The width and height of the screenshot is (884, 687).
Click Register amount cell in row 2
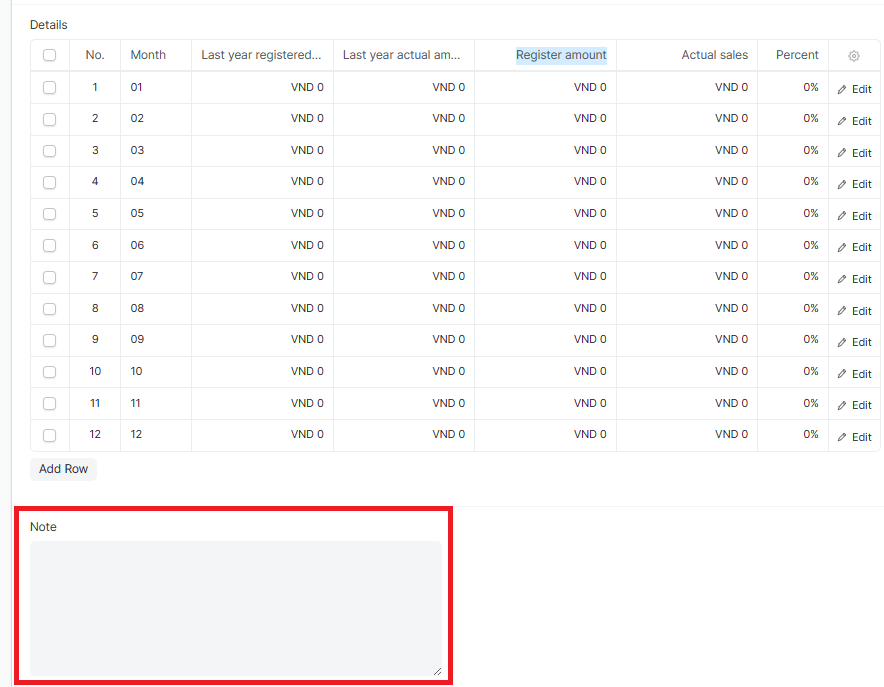click(x=545, y=119)
